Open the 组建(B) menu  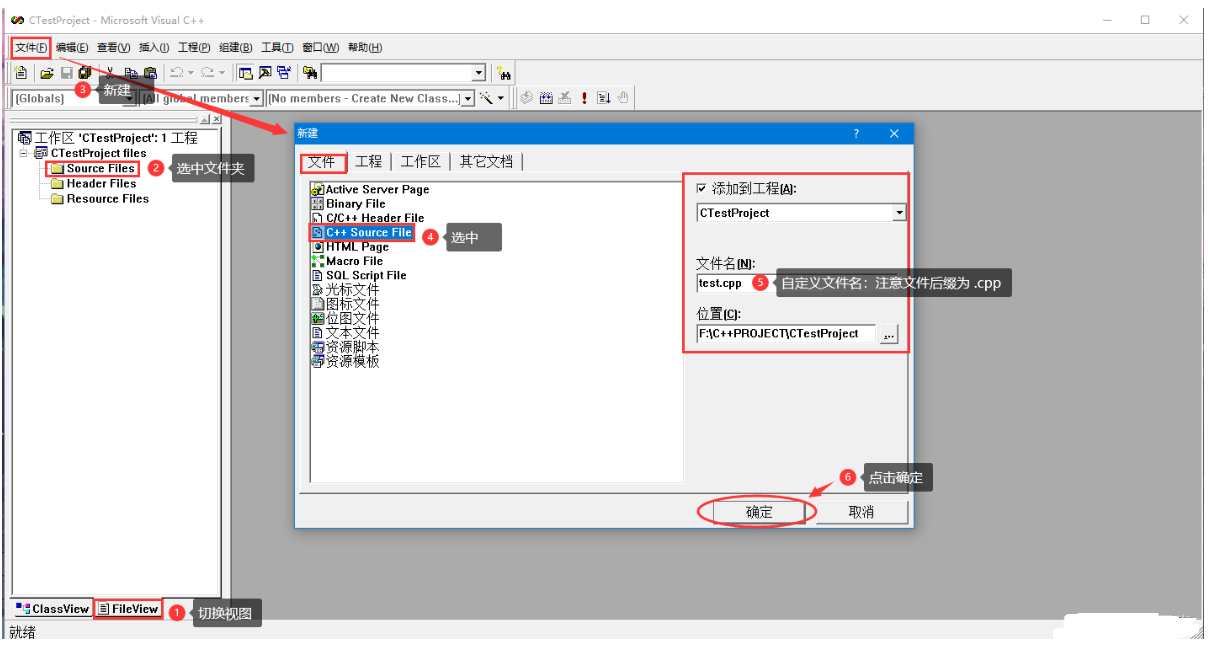tap(236, 47)
